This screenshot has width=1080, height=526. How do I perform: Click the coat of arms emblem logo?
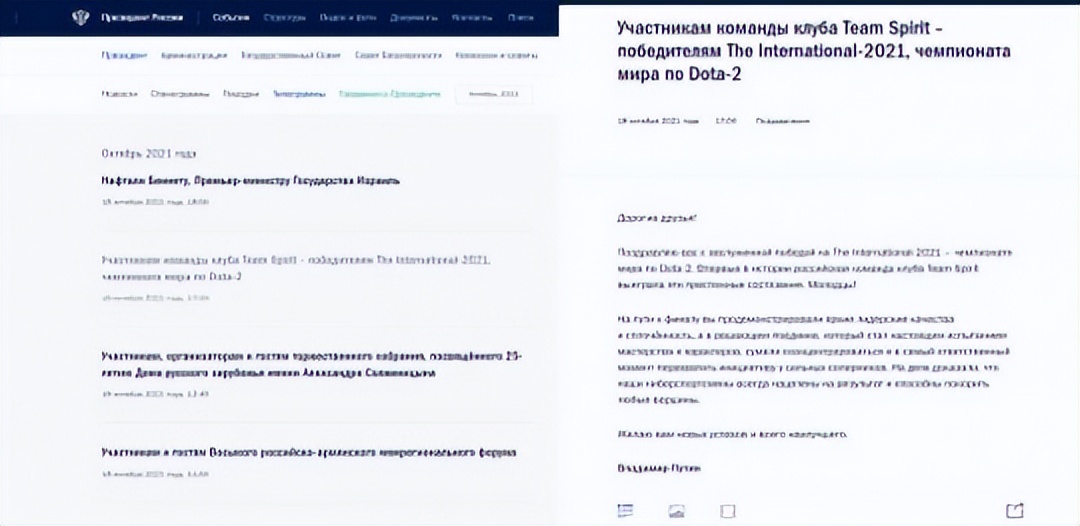click(x=81, y=18)
